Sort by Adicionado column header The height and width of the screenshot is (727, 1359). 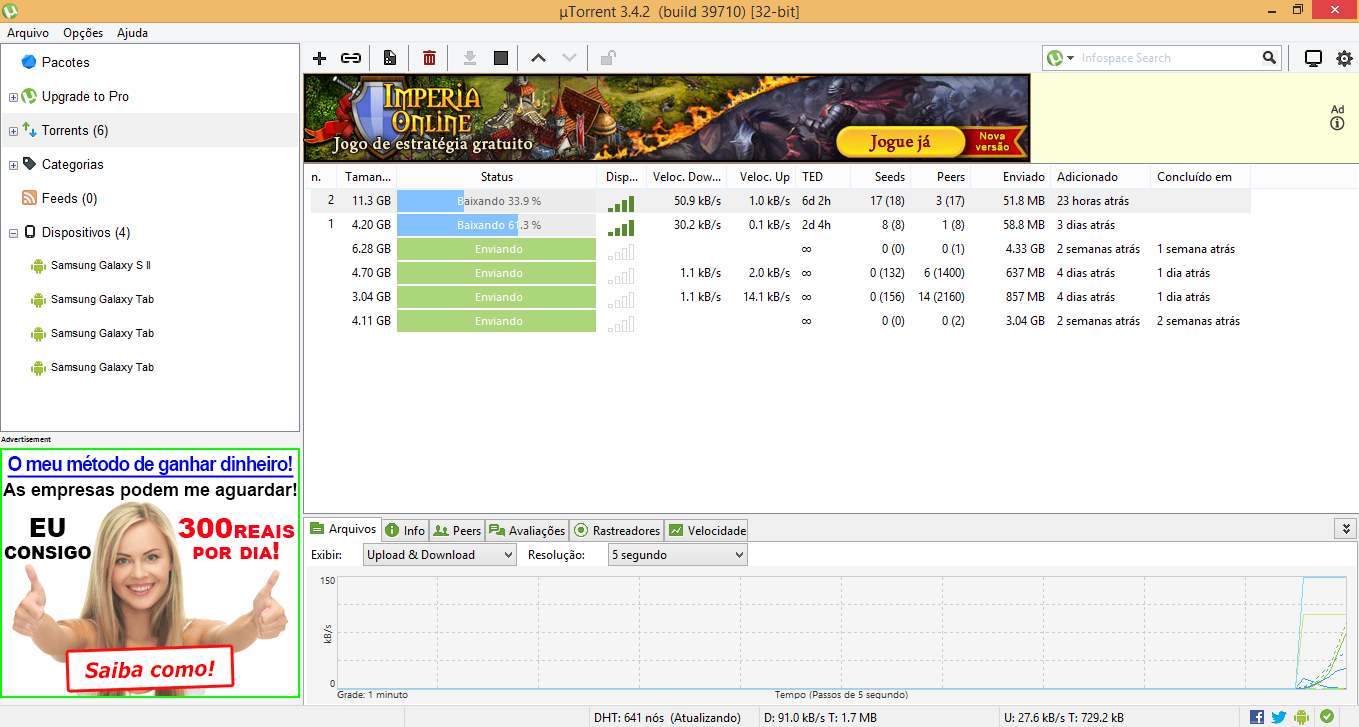tap(1100, 177)
